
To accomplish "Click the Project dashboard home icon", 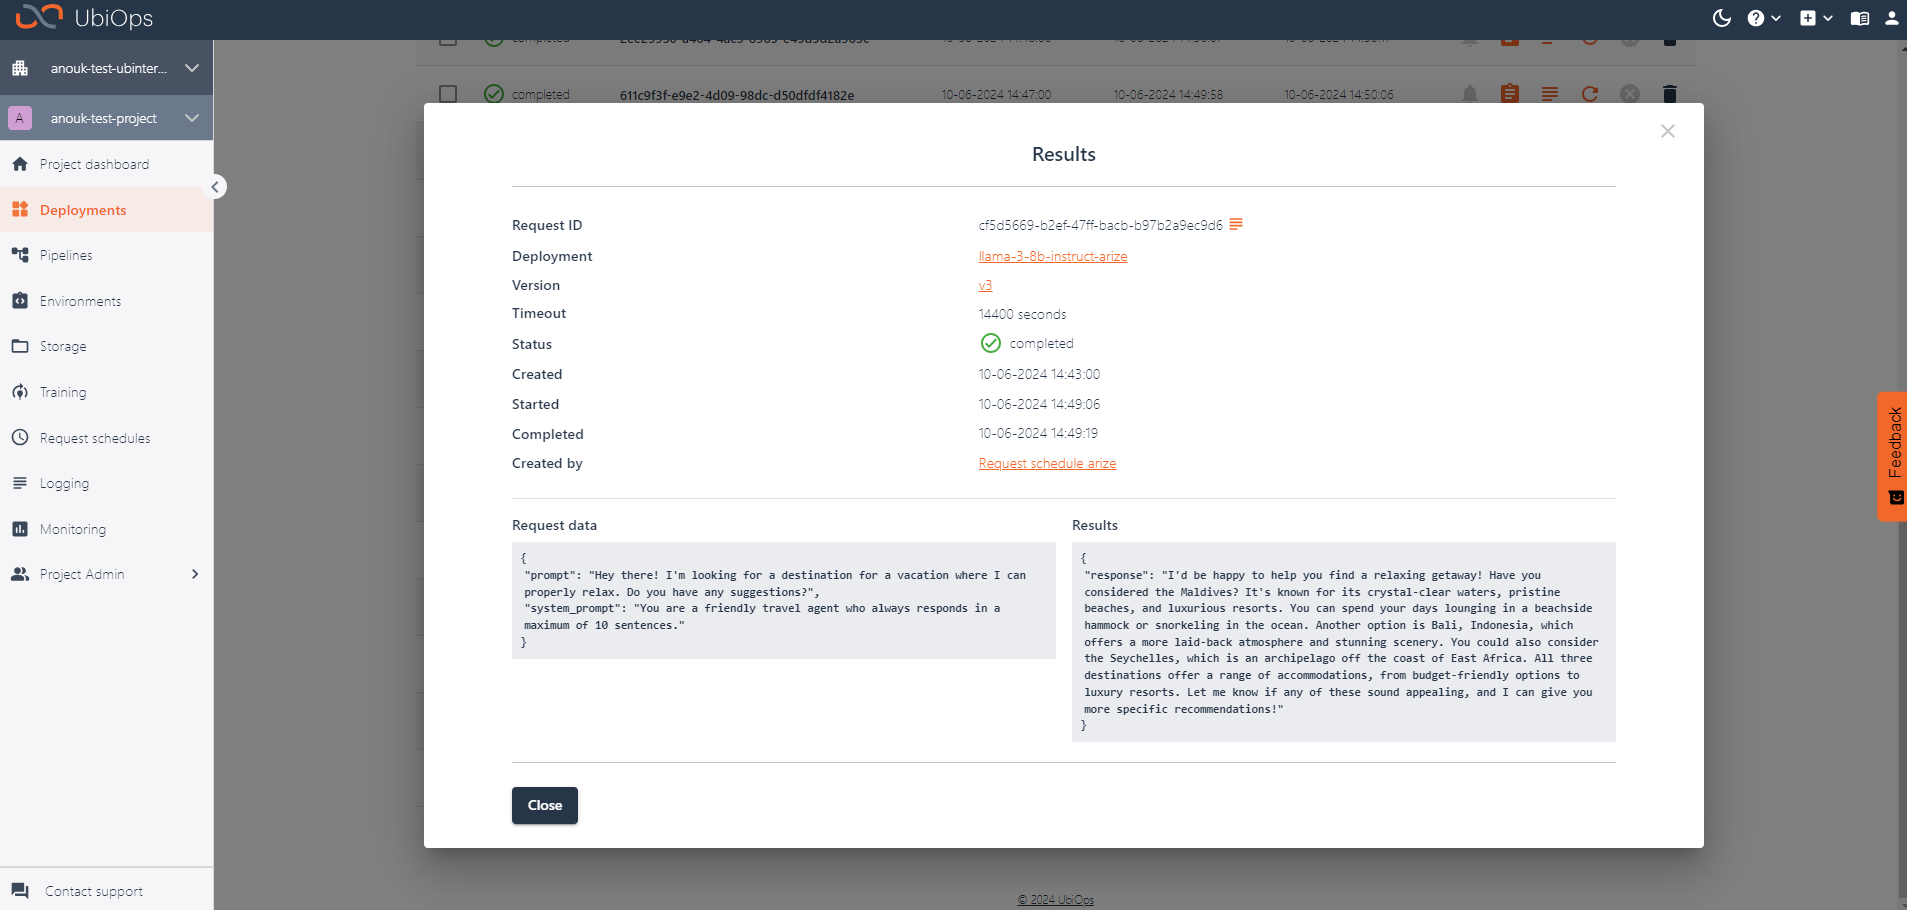I will click(x=20, y=164).
